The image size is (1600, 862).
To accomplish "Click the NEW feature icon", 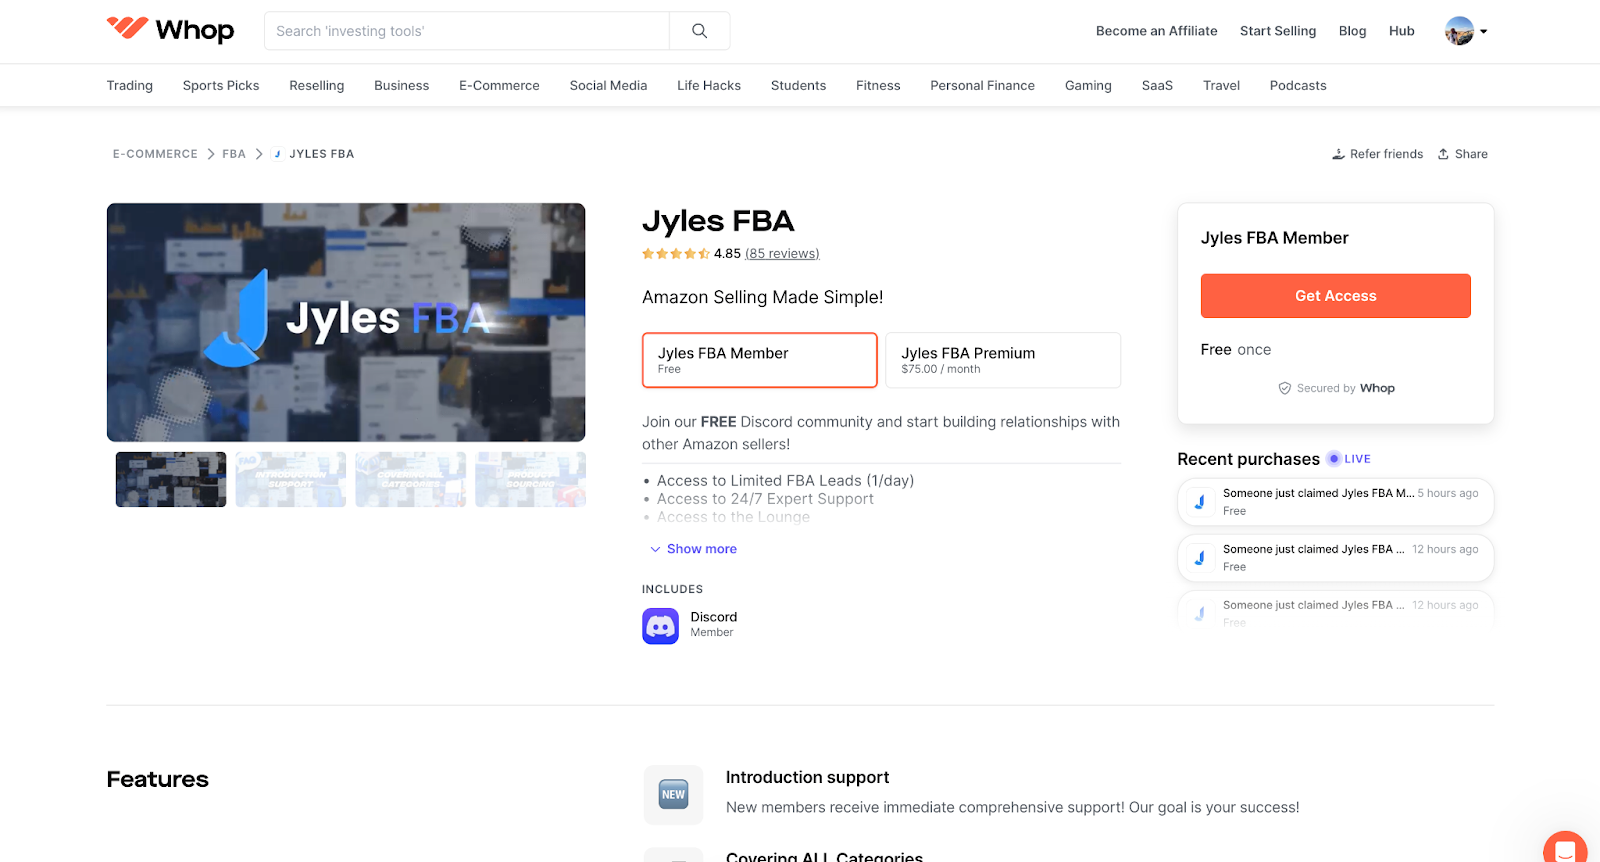I will 673,795.
